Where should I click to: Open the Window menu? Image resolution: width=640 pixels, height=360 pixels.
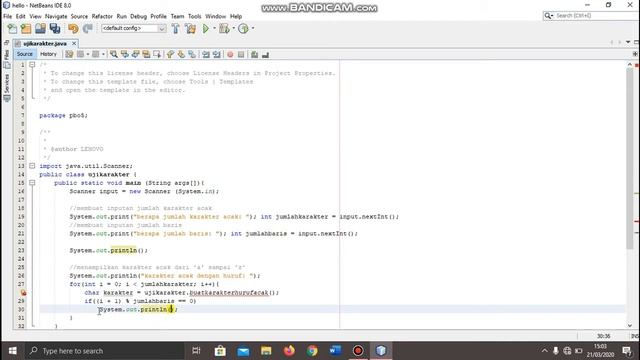[x=216, y=16]
